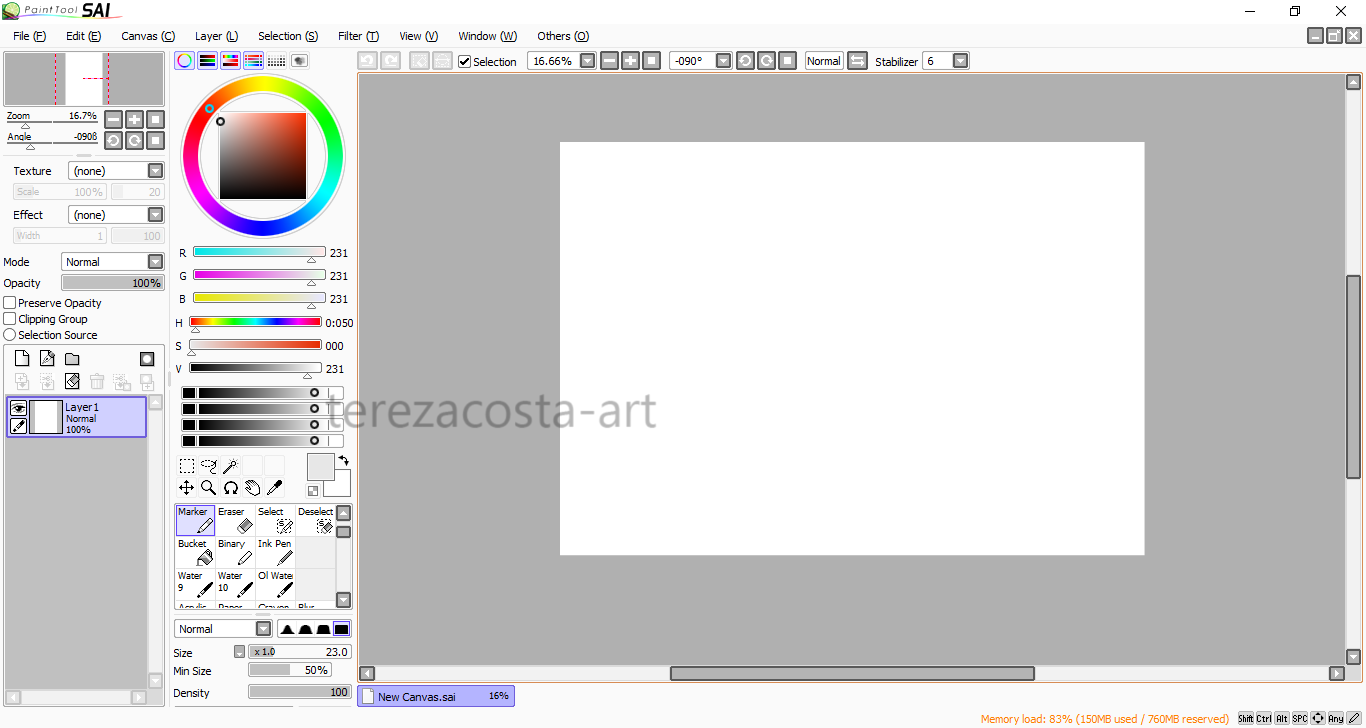The height and width of the screenshot is (728, 1366).
Task: Create a new layer folder
Action: (x=72, y=359)
